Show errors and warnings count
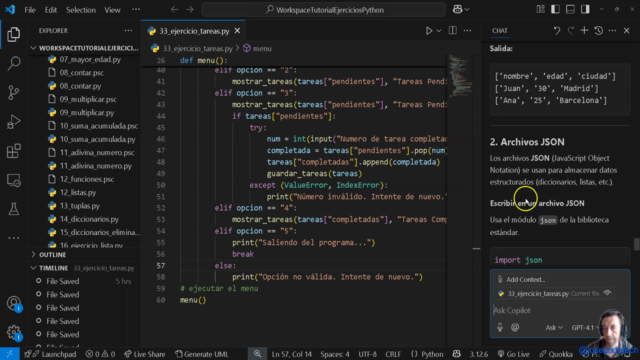This screenshot has height=360, width=640. 100,354
